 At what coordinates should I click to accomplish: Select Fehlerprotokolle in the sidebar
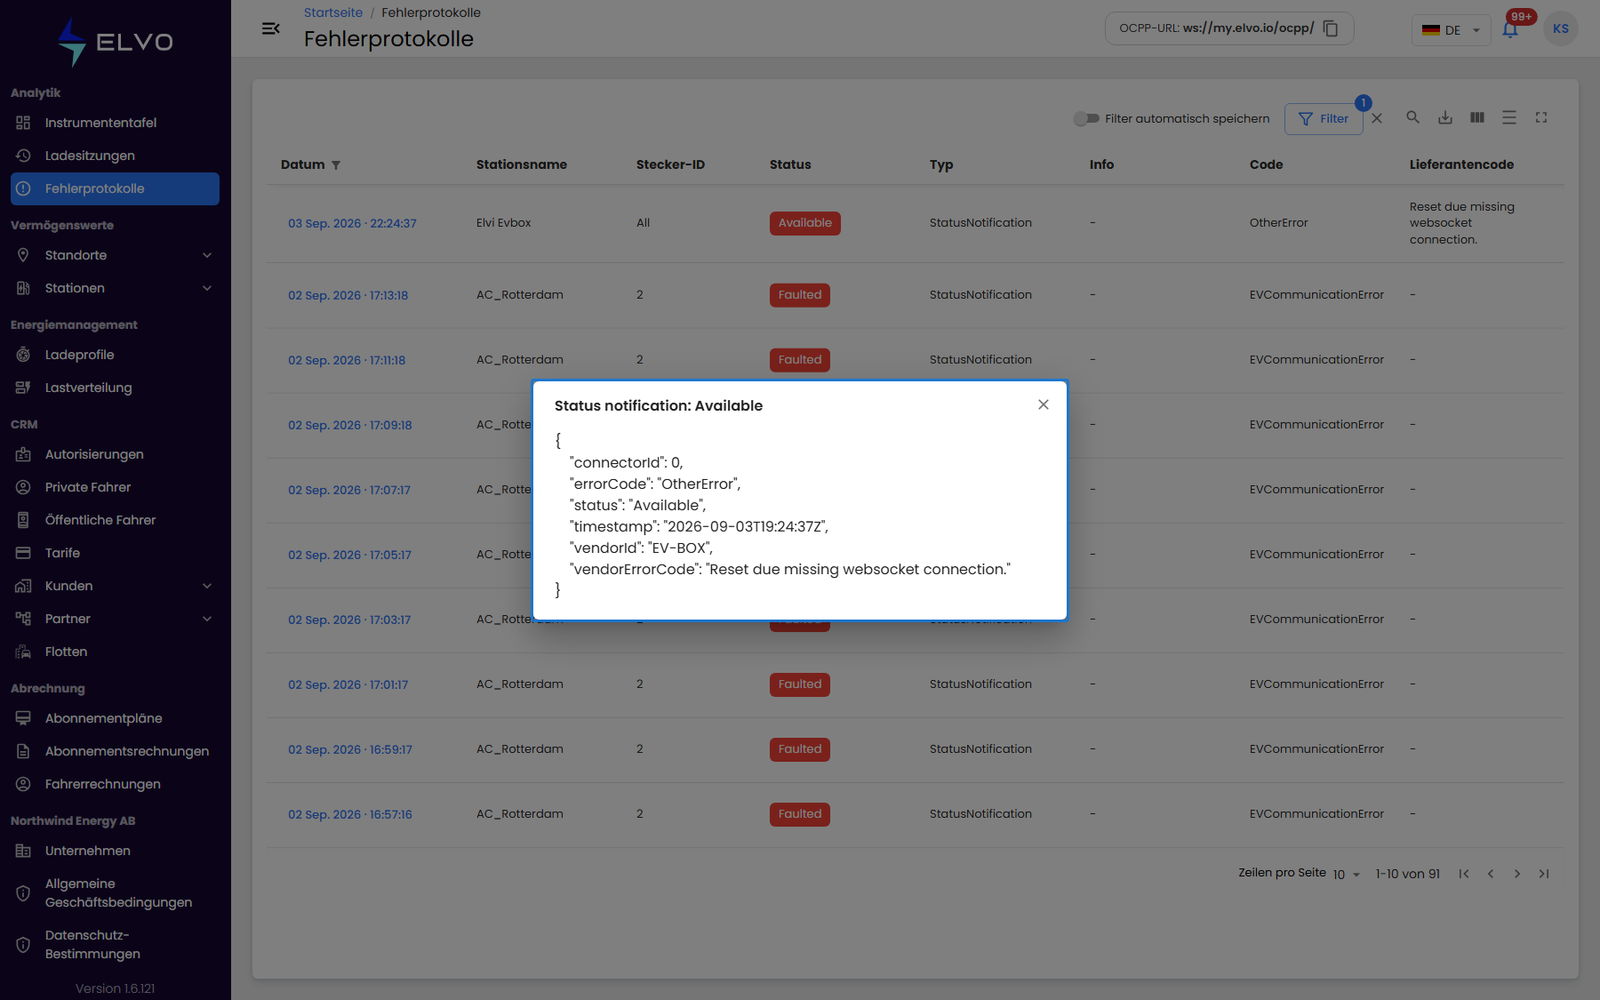pos(115,189)
